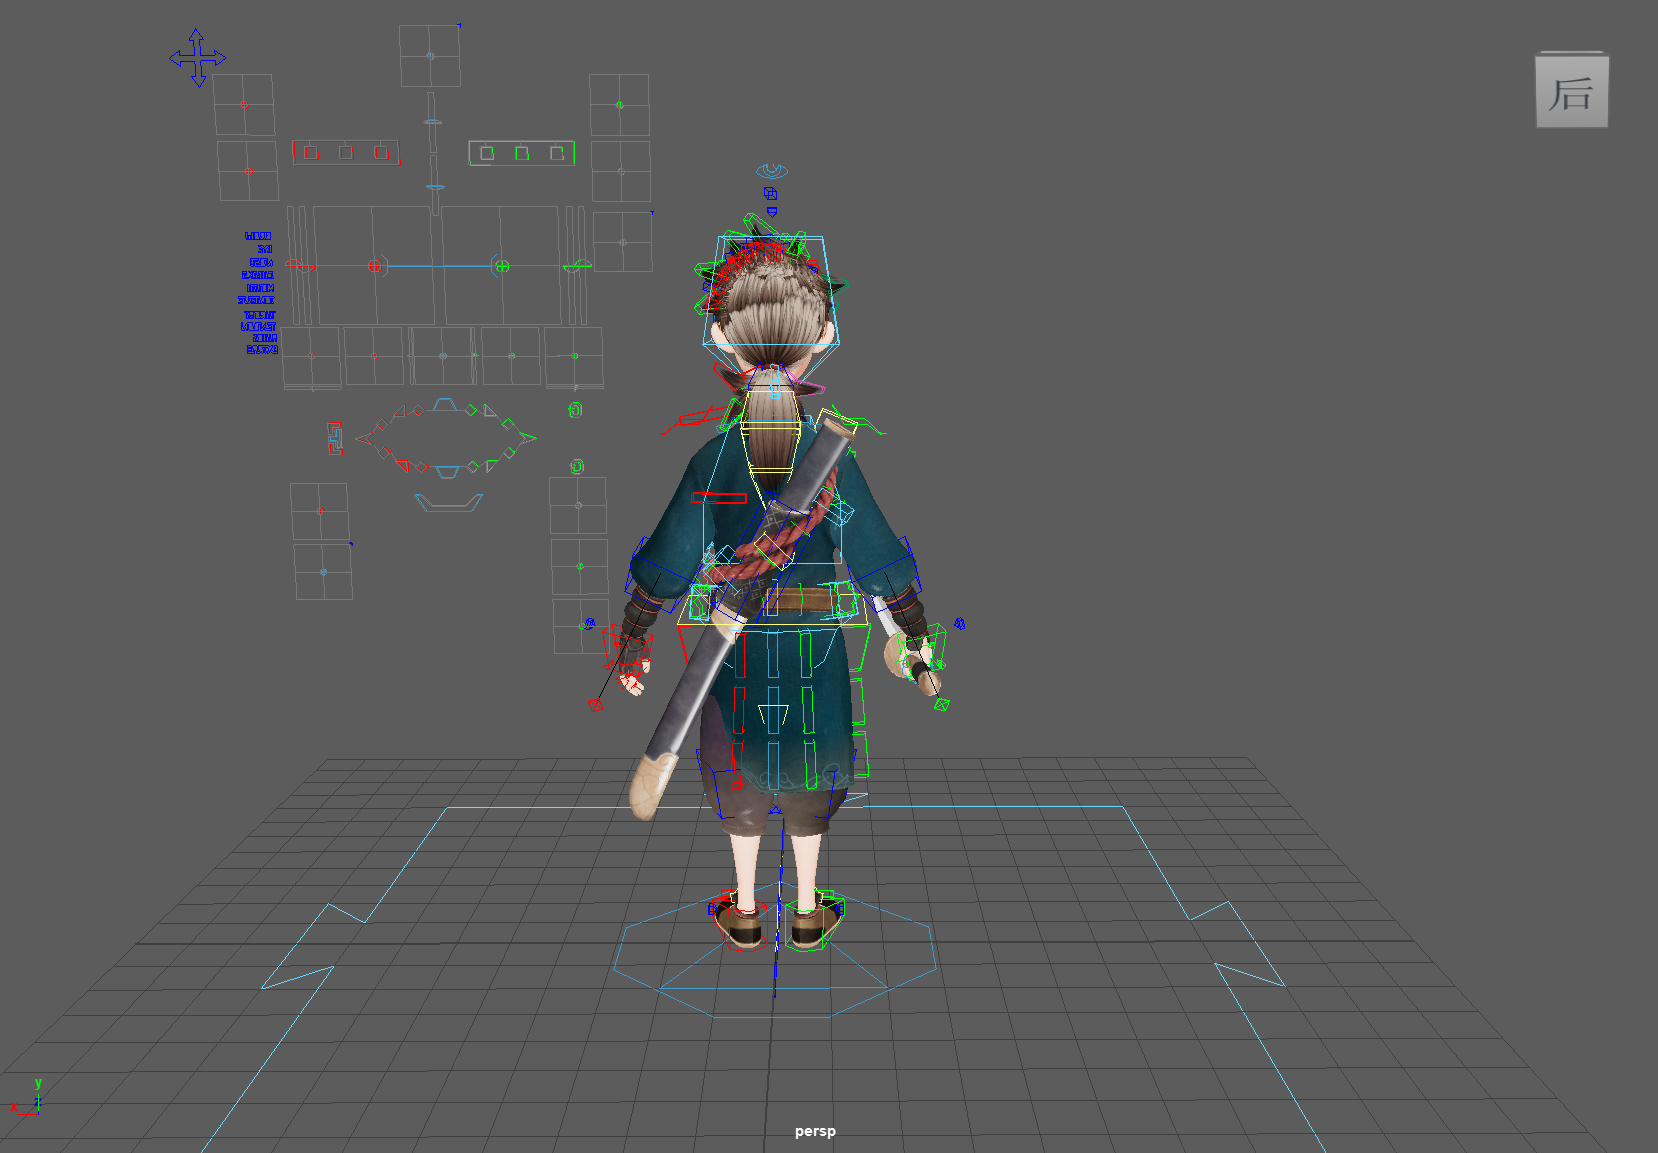Select the green circle eye control
The height and width of the screenshot is (1153, 1658).
(502, 266)
